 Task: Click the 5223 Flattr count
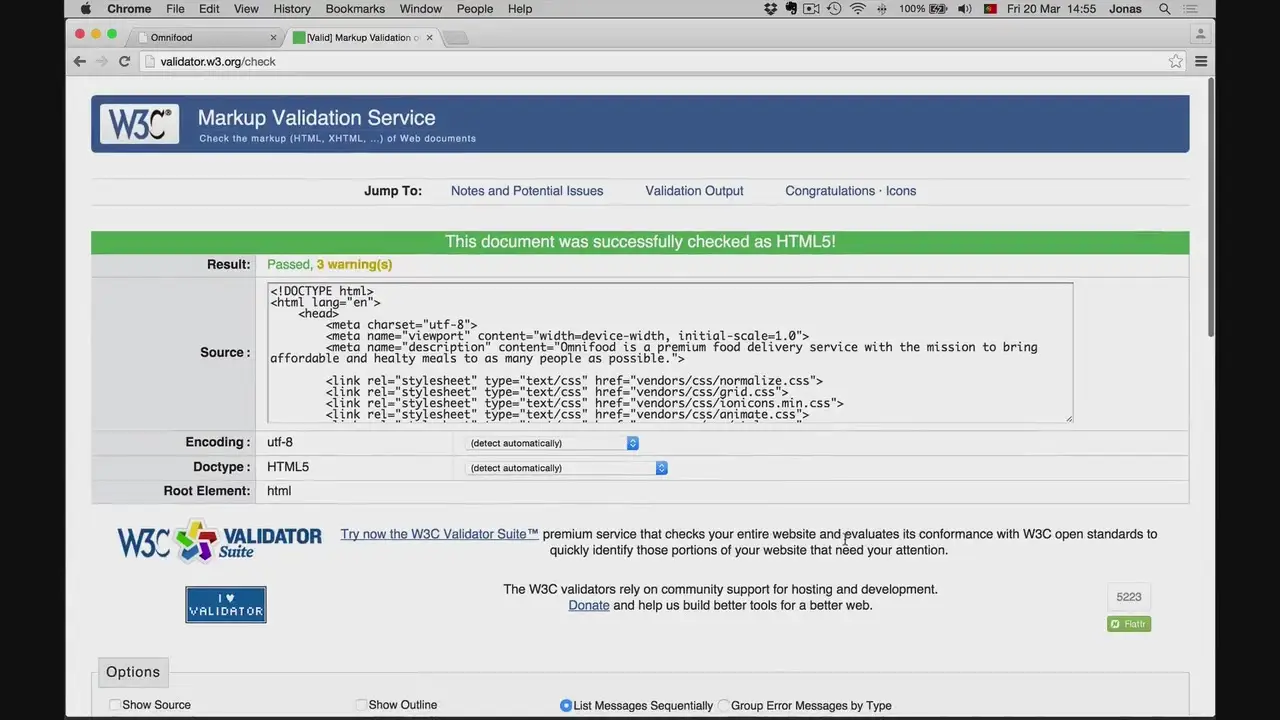1129,597
